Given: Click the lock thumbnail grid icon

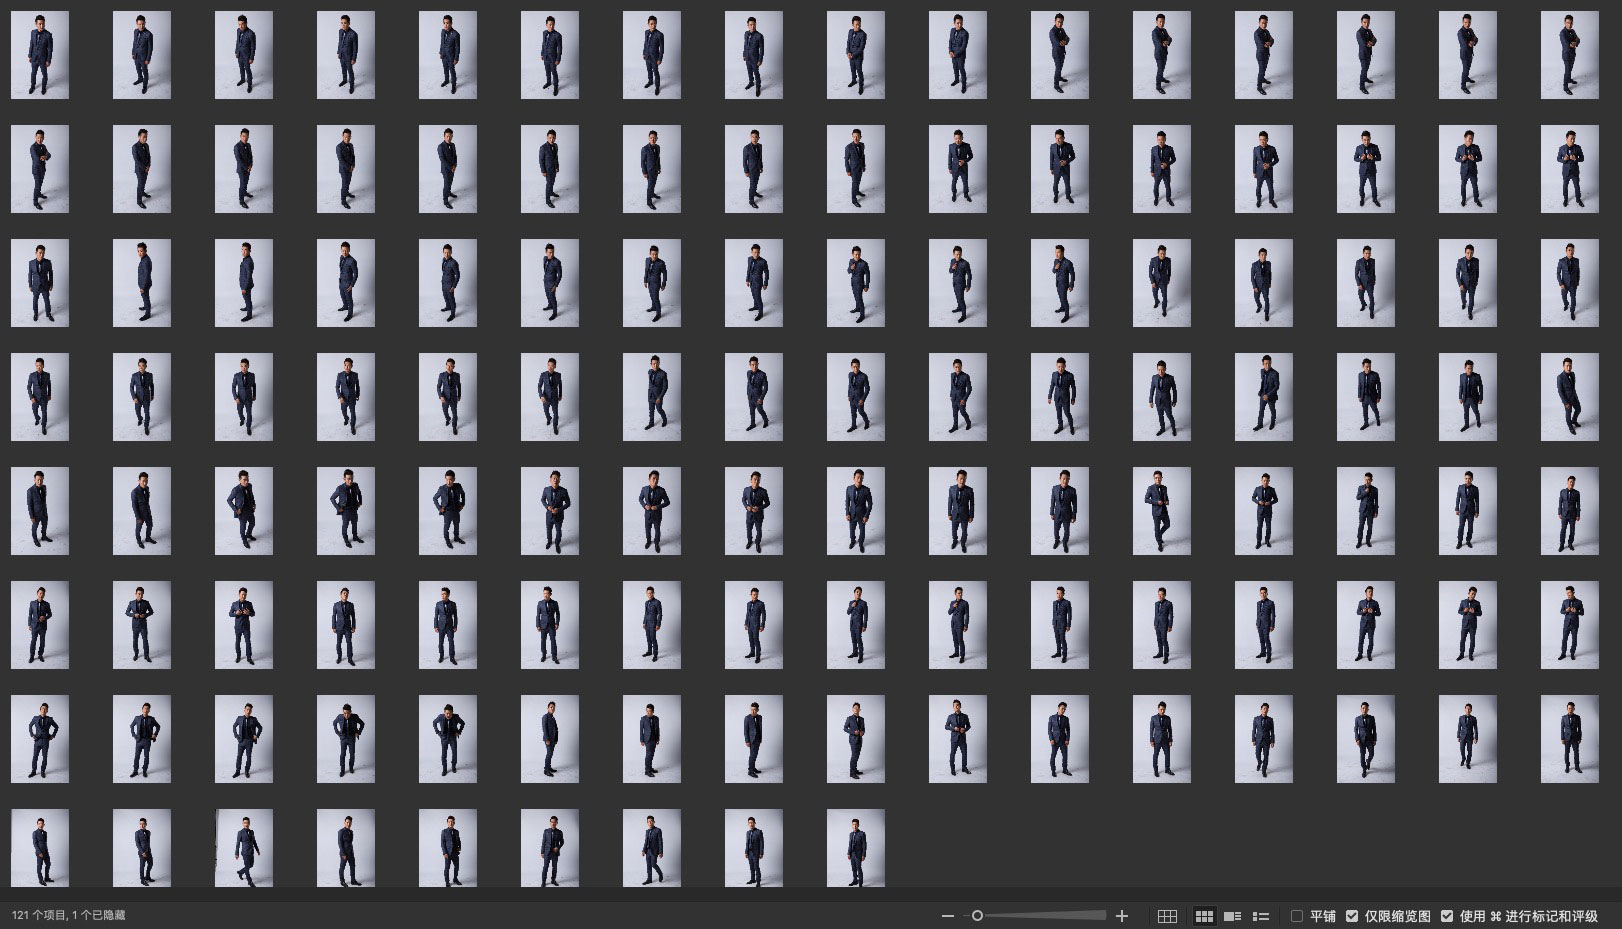Looking at the screenshot, I should pos(1167,916).
